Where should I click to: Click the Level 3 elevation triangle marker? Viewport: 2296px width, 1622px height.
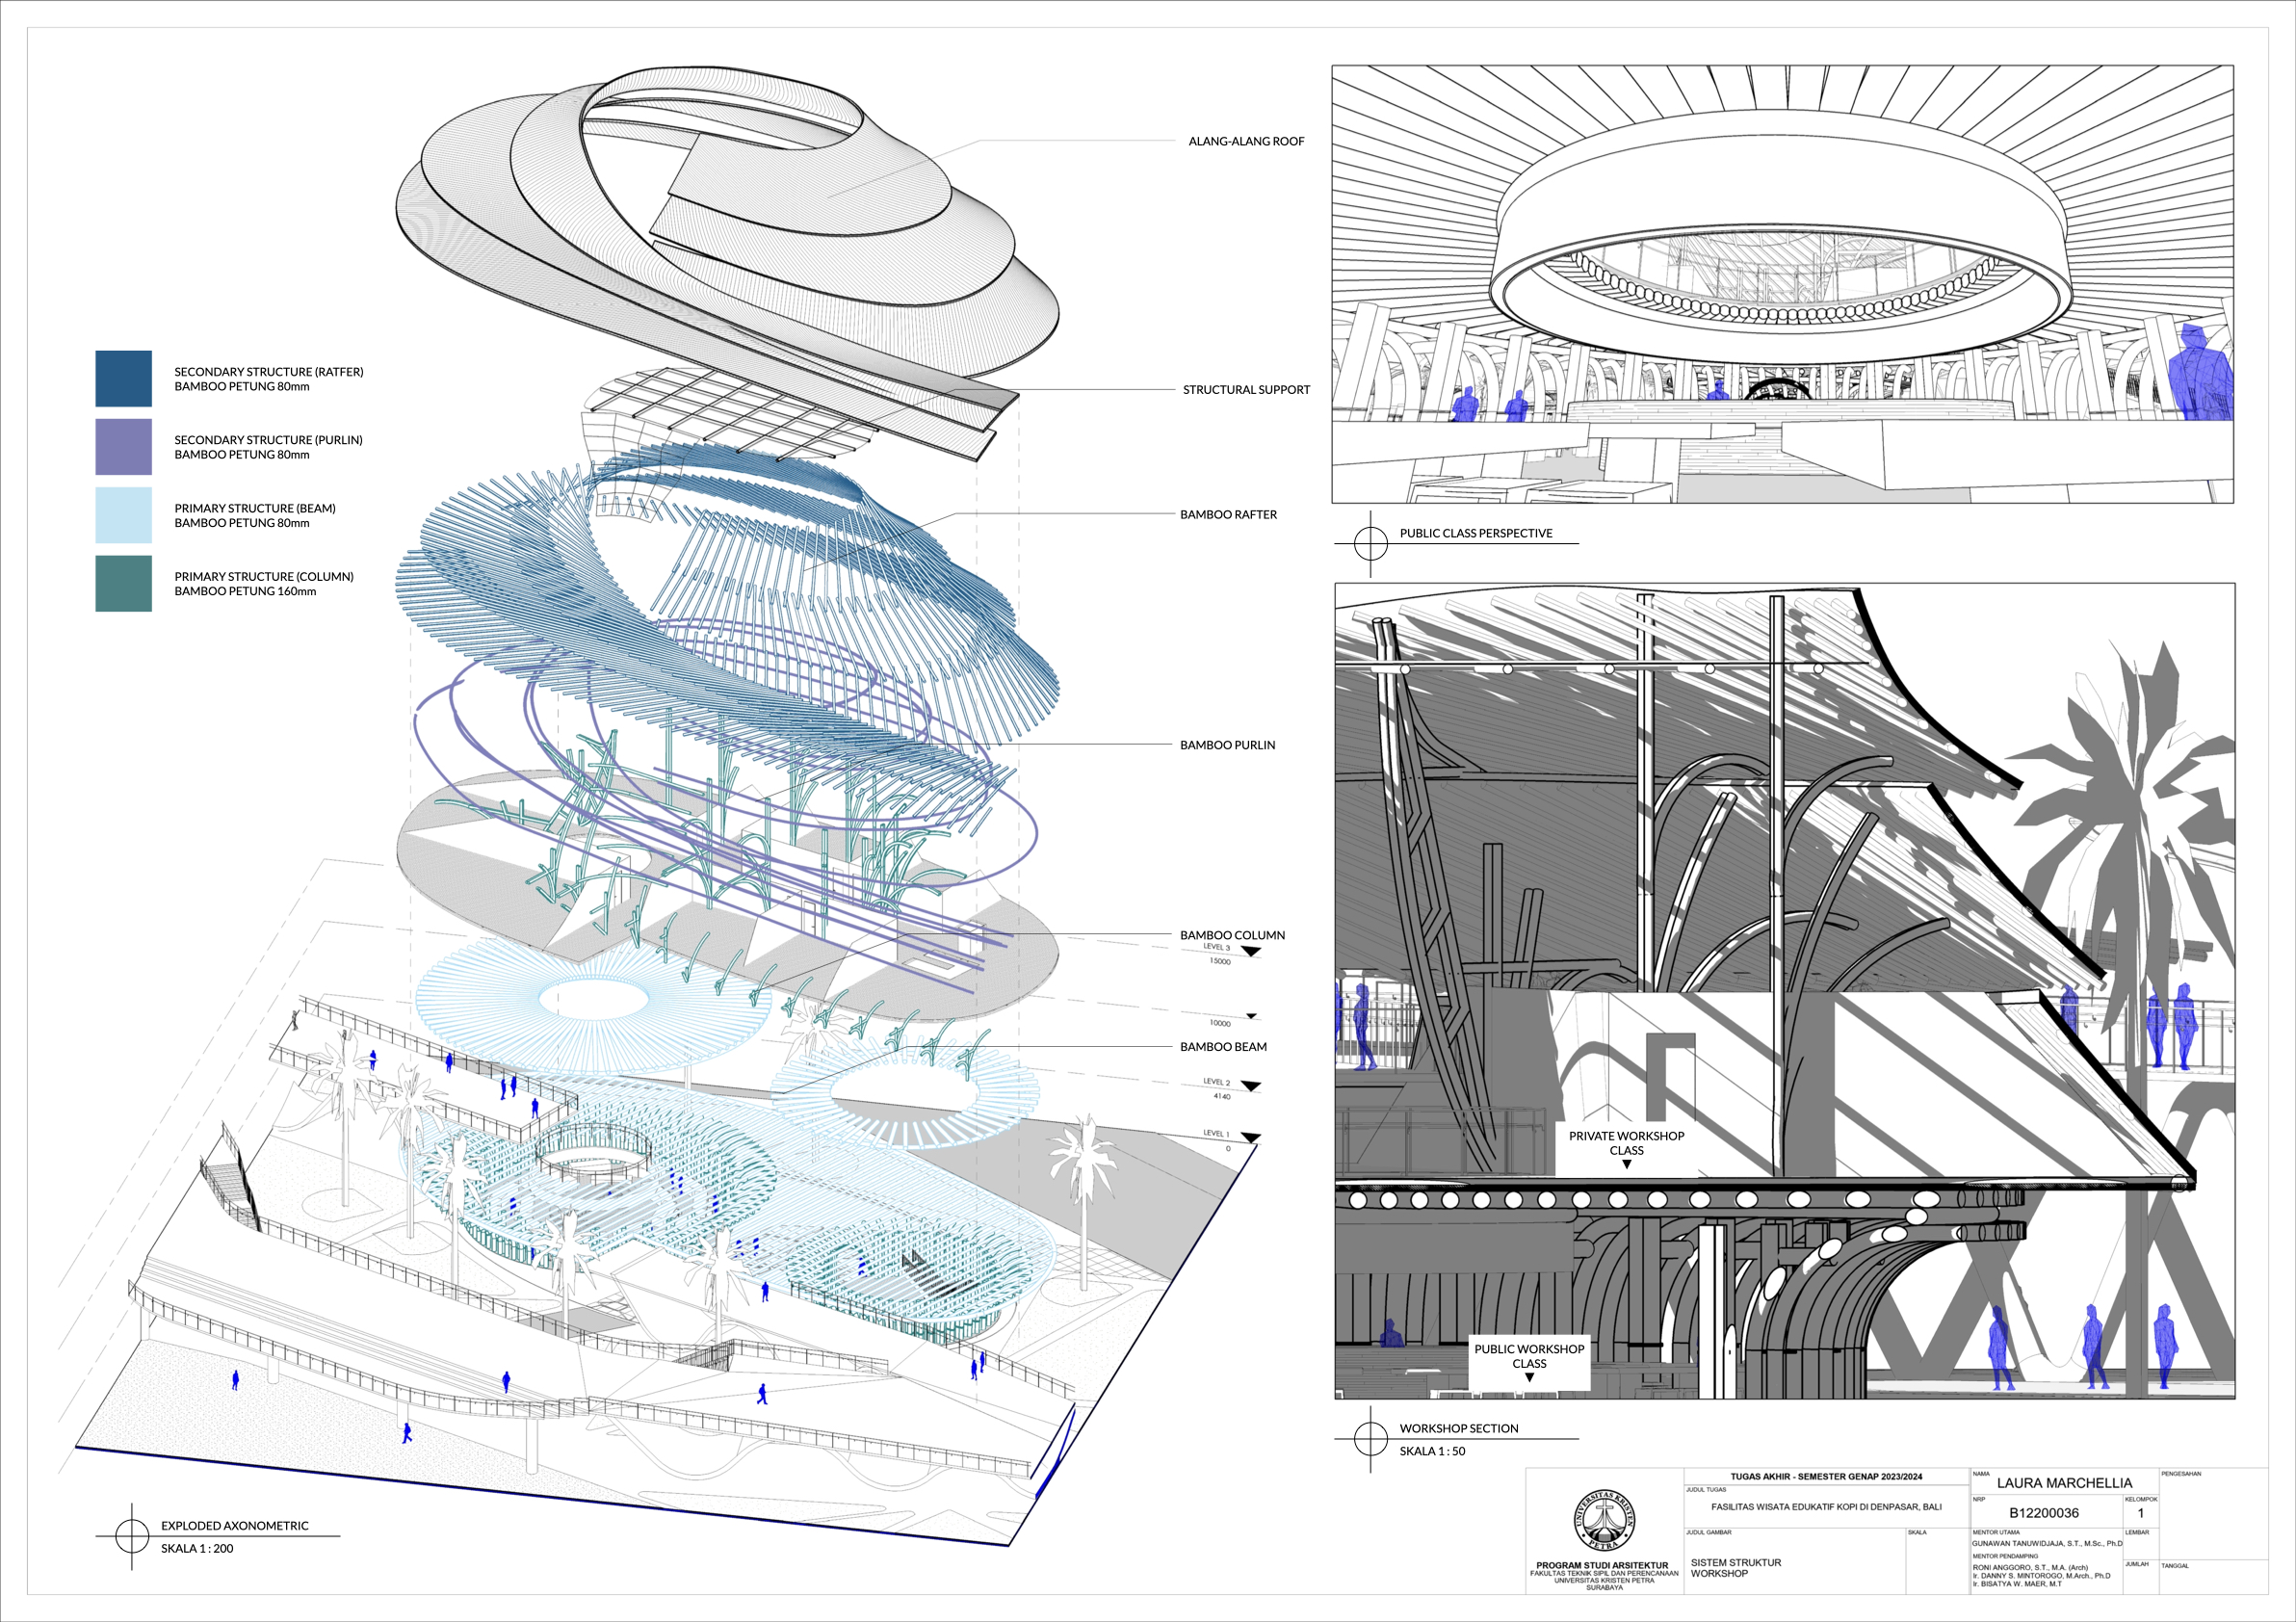pos(1250,951)
